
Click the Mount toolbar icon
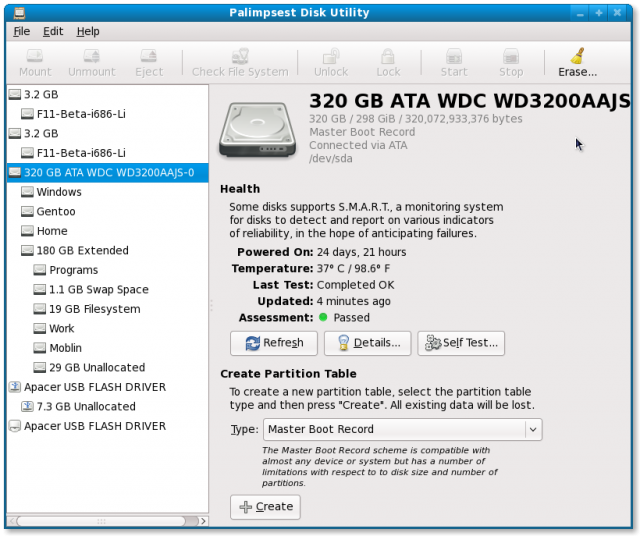click(x=35, y=56)
